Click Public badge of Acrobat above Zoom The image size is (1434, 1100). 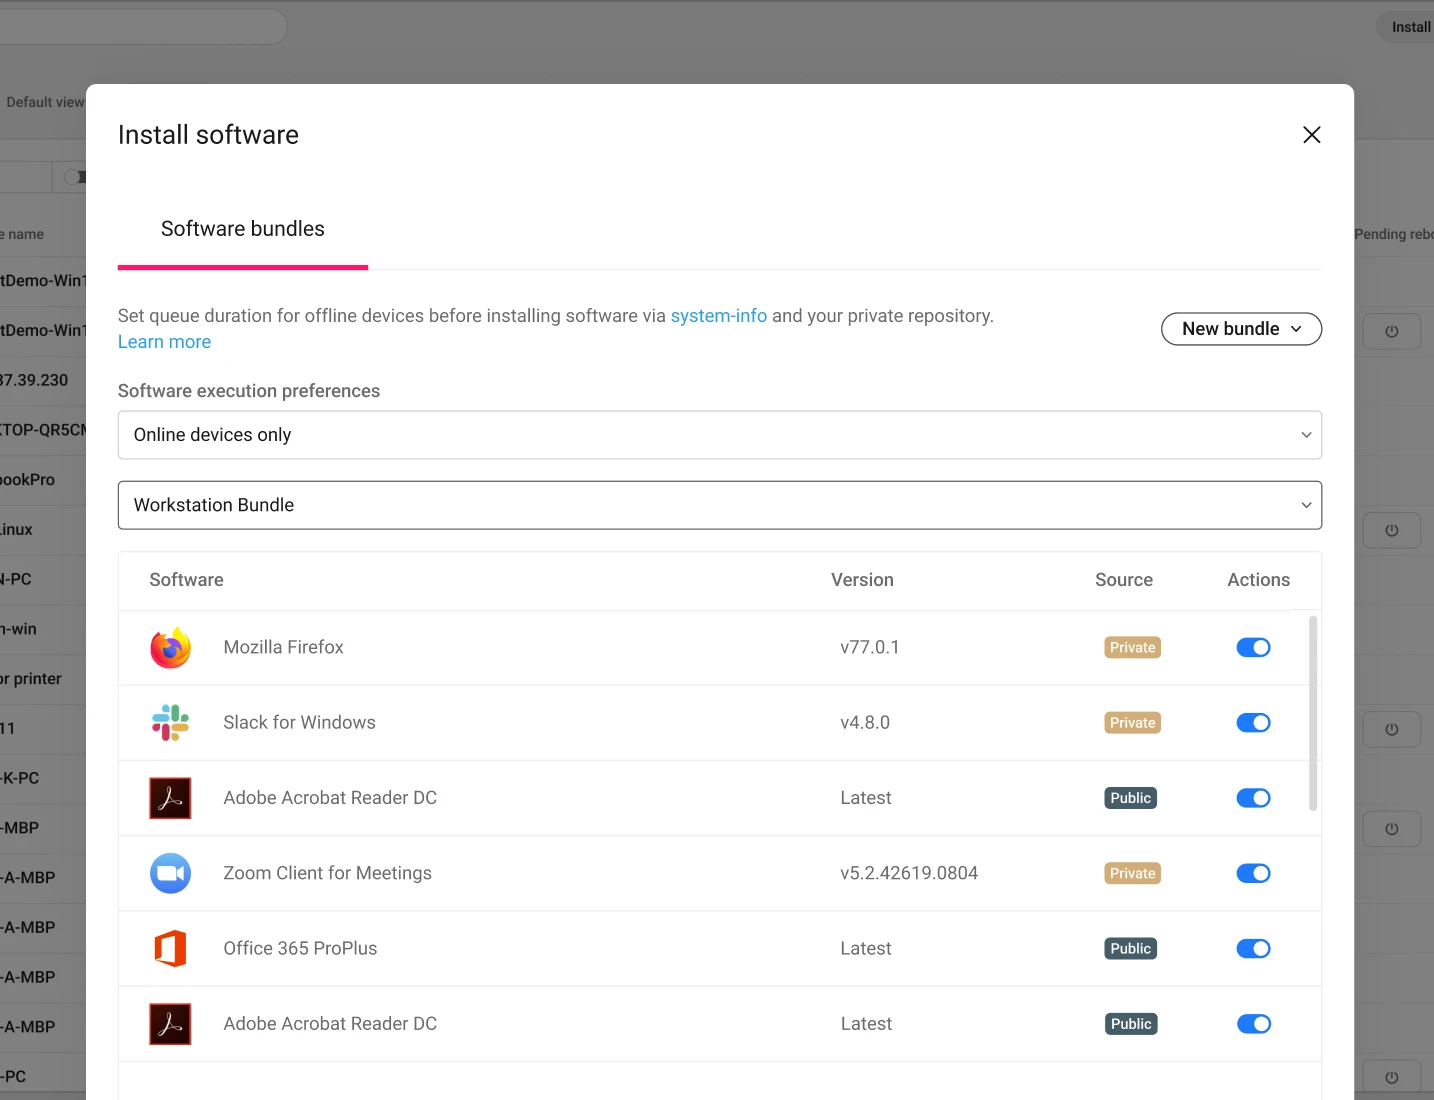(1130, 798)
